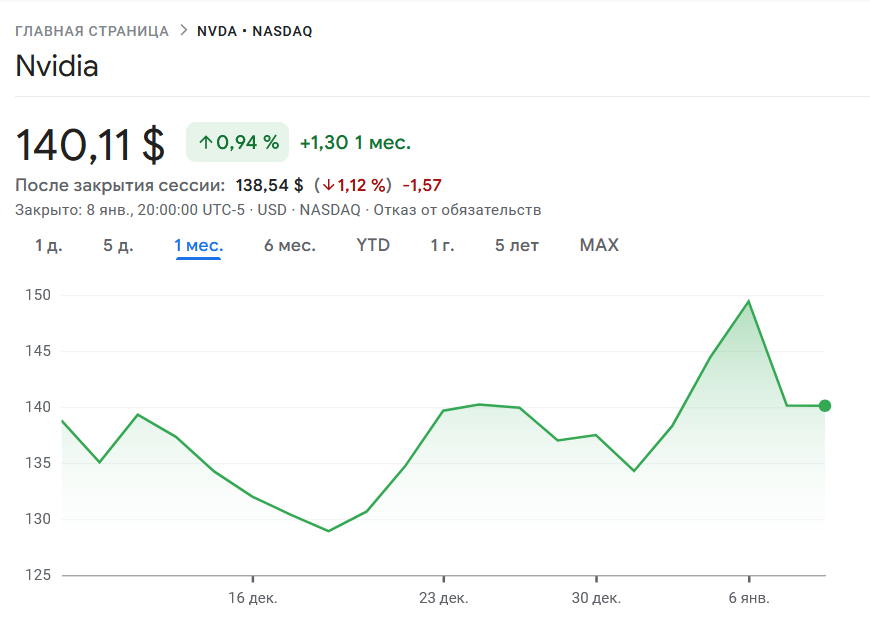This screenshot has height=623, width=870.
Task: Choose the 1 мес. range tab
Action: click(198, 245)
